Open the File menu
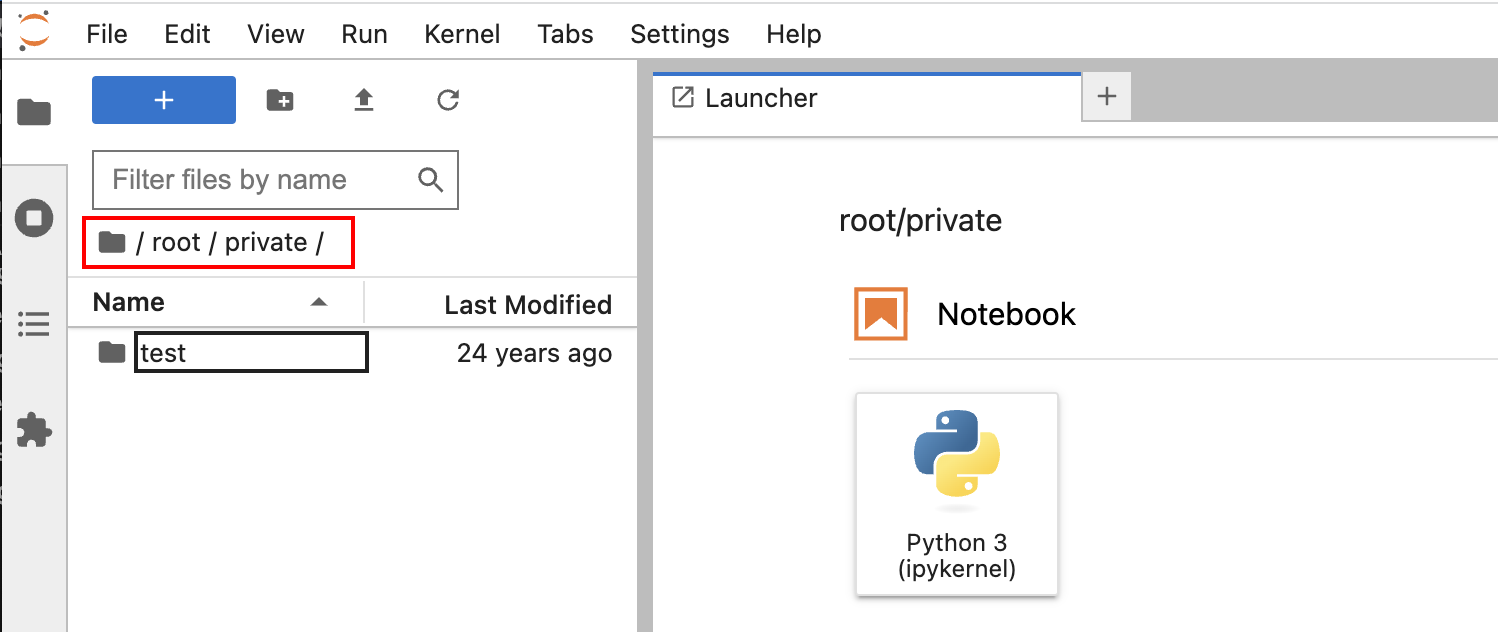This screenshot has height=632, width=1498. pos(107,34)
